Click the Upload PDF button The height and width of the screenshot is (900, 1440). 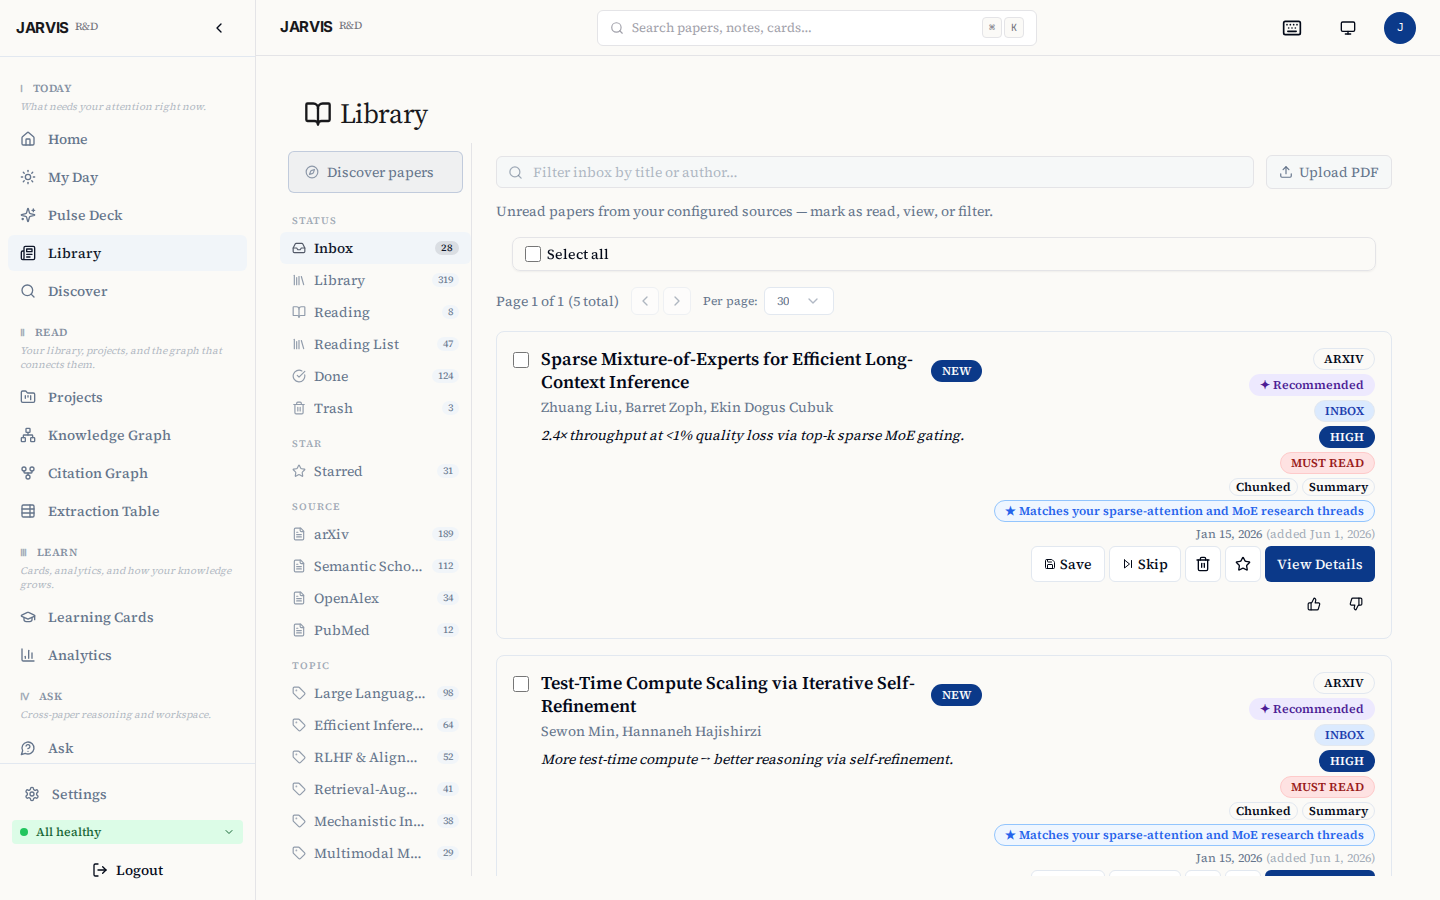pos(1328,172)
